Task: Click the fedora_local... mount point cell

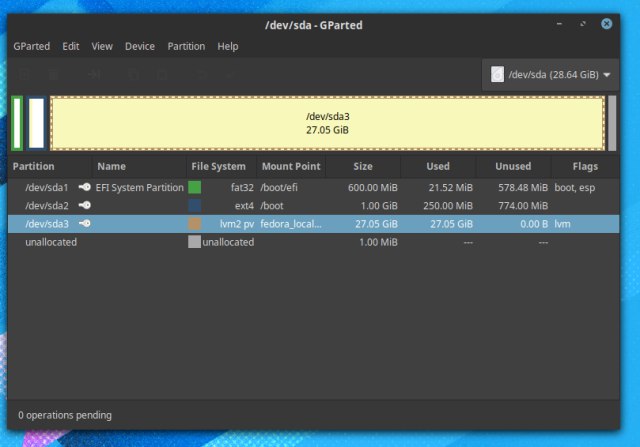Action: 291,224
